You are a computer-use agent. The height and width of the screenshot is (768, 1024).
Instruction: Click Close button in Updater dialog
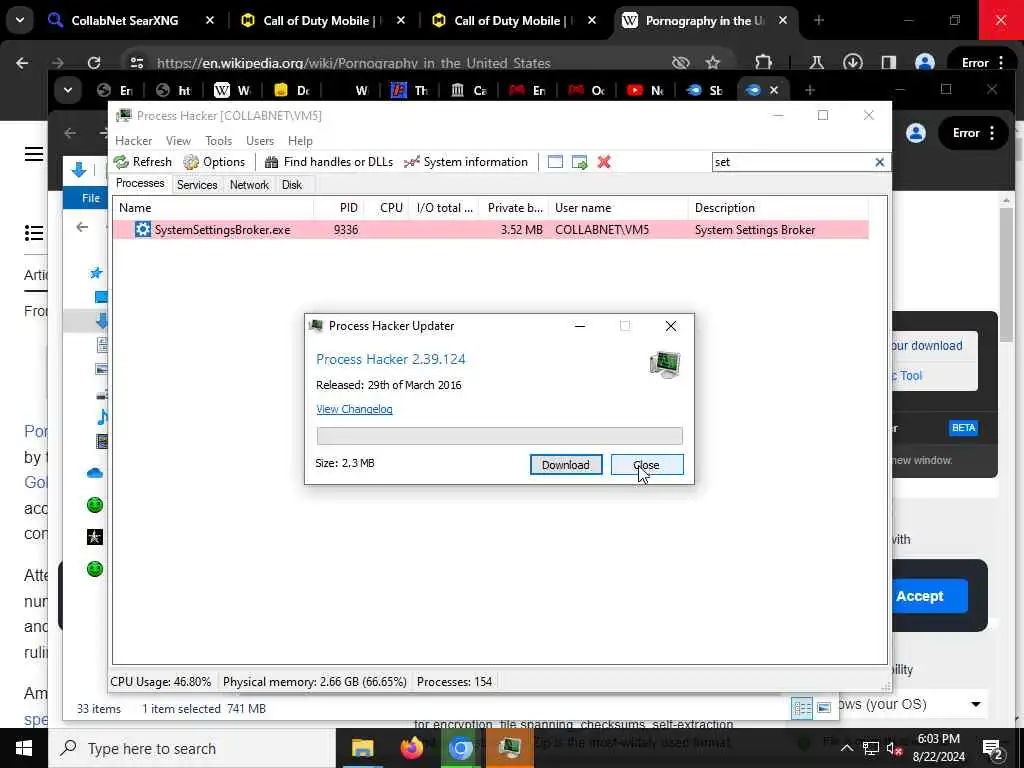647,464
